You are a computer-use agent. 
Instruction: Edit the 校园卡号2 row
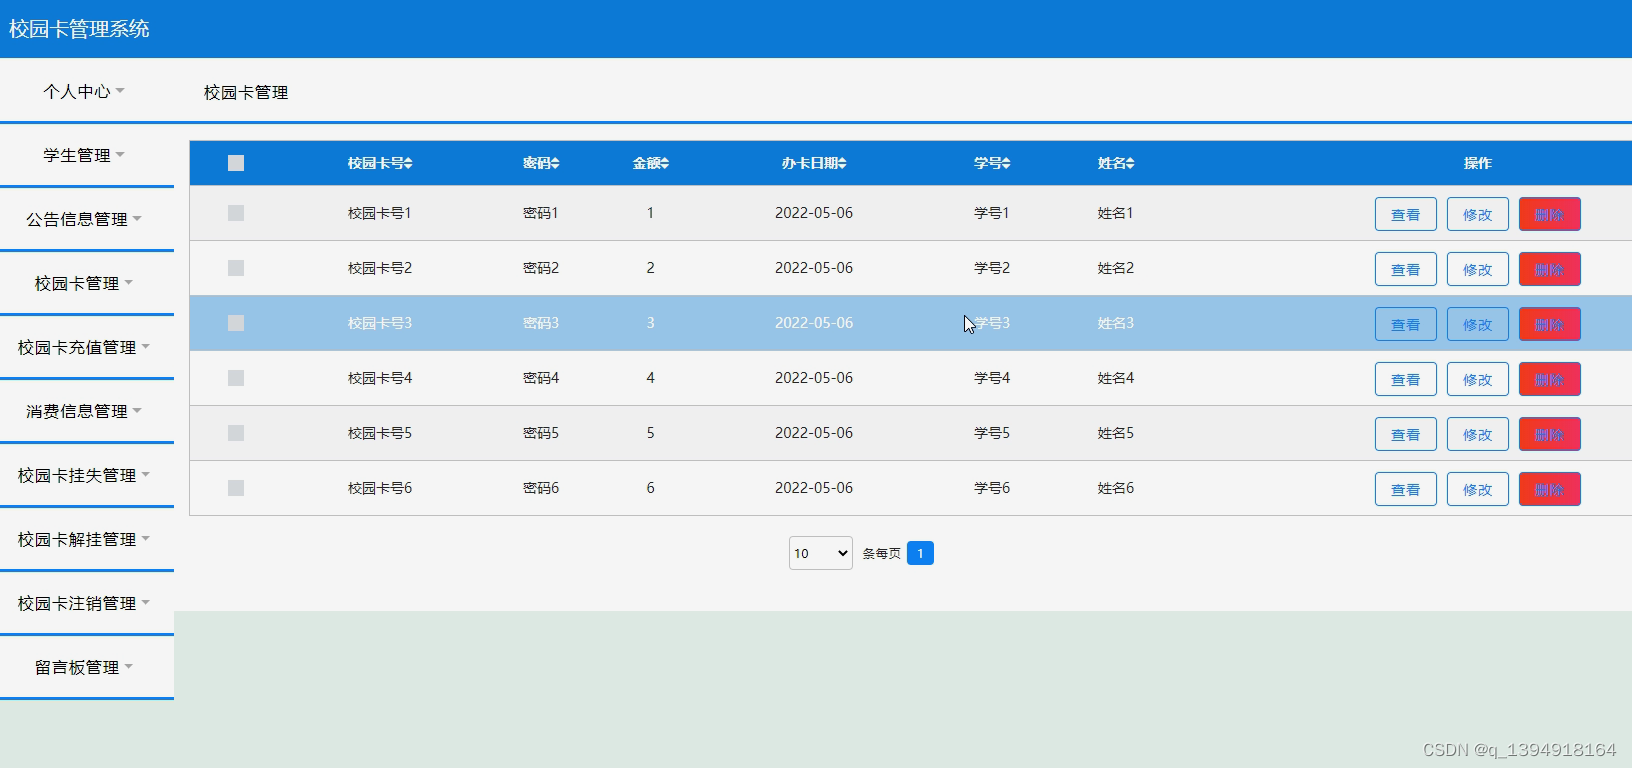[1477, 269]
